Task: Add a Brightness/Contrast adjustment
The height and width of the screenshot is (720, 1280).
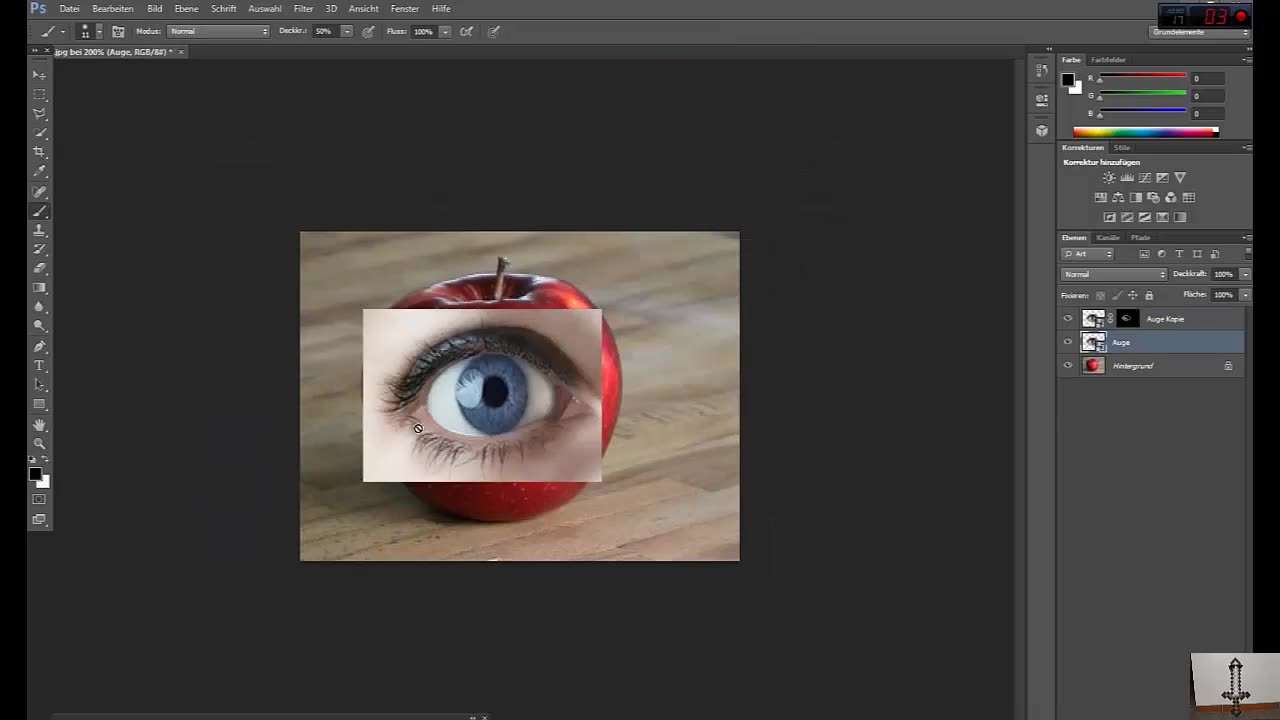Action: 1108,178
